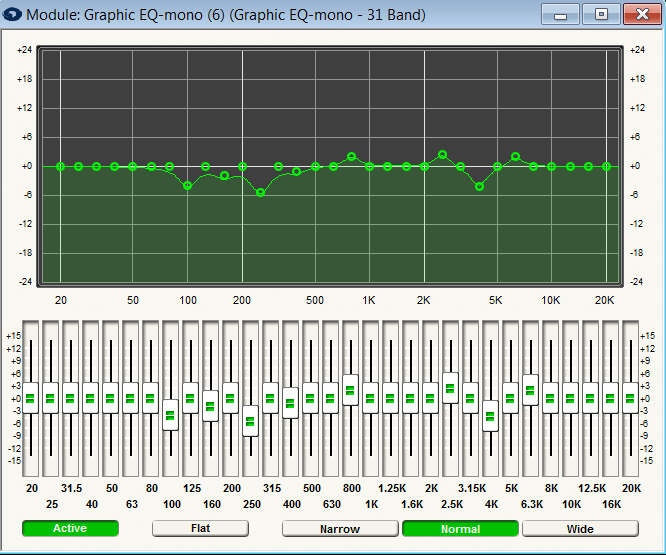Viewport: 666px width, 555px height.
Task: Click the 2.5K boost node on graph
Action: pyautogui.click(x=443, y=155)
